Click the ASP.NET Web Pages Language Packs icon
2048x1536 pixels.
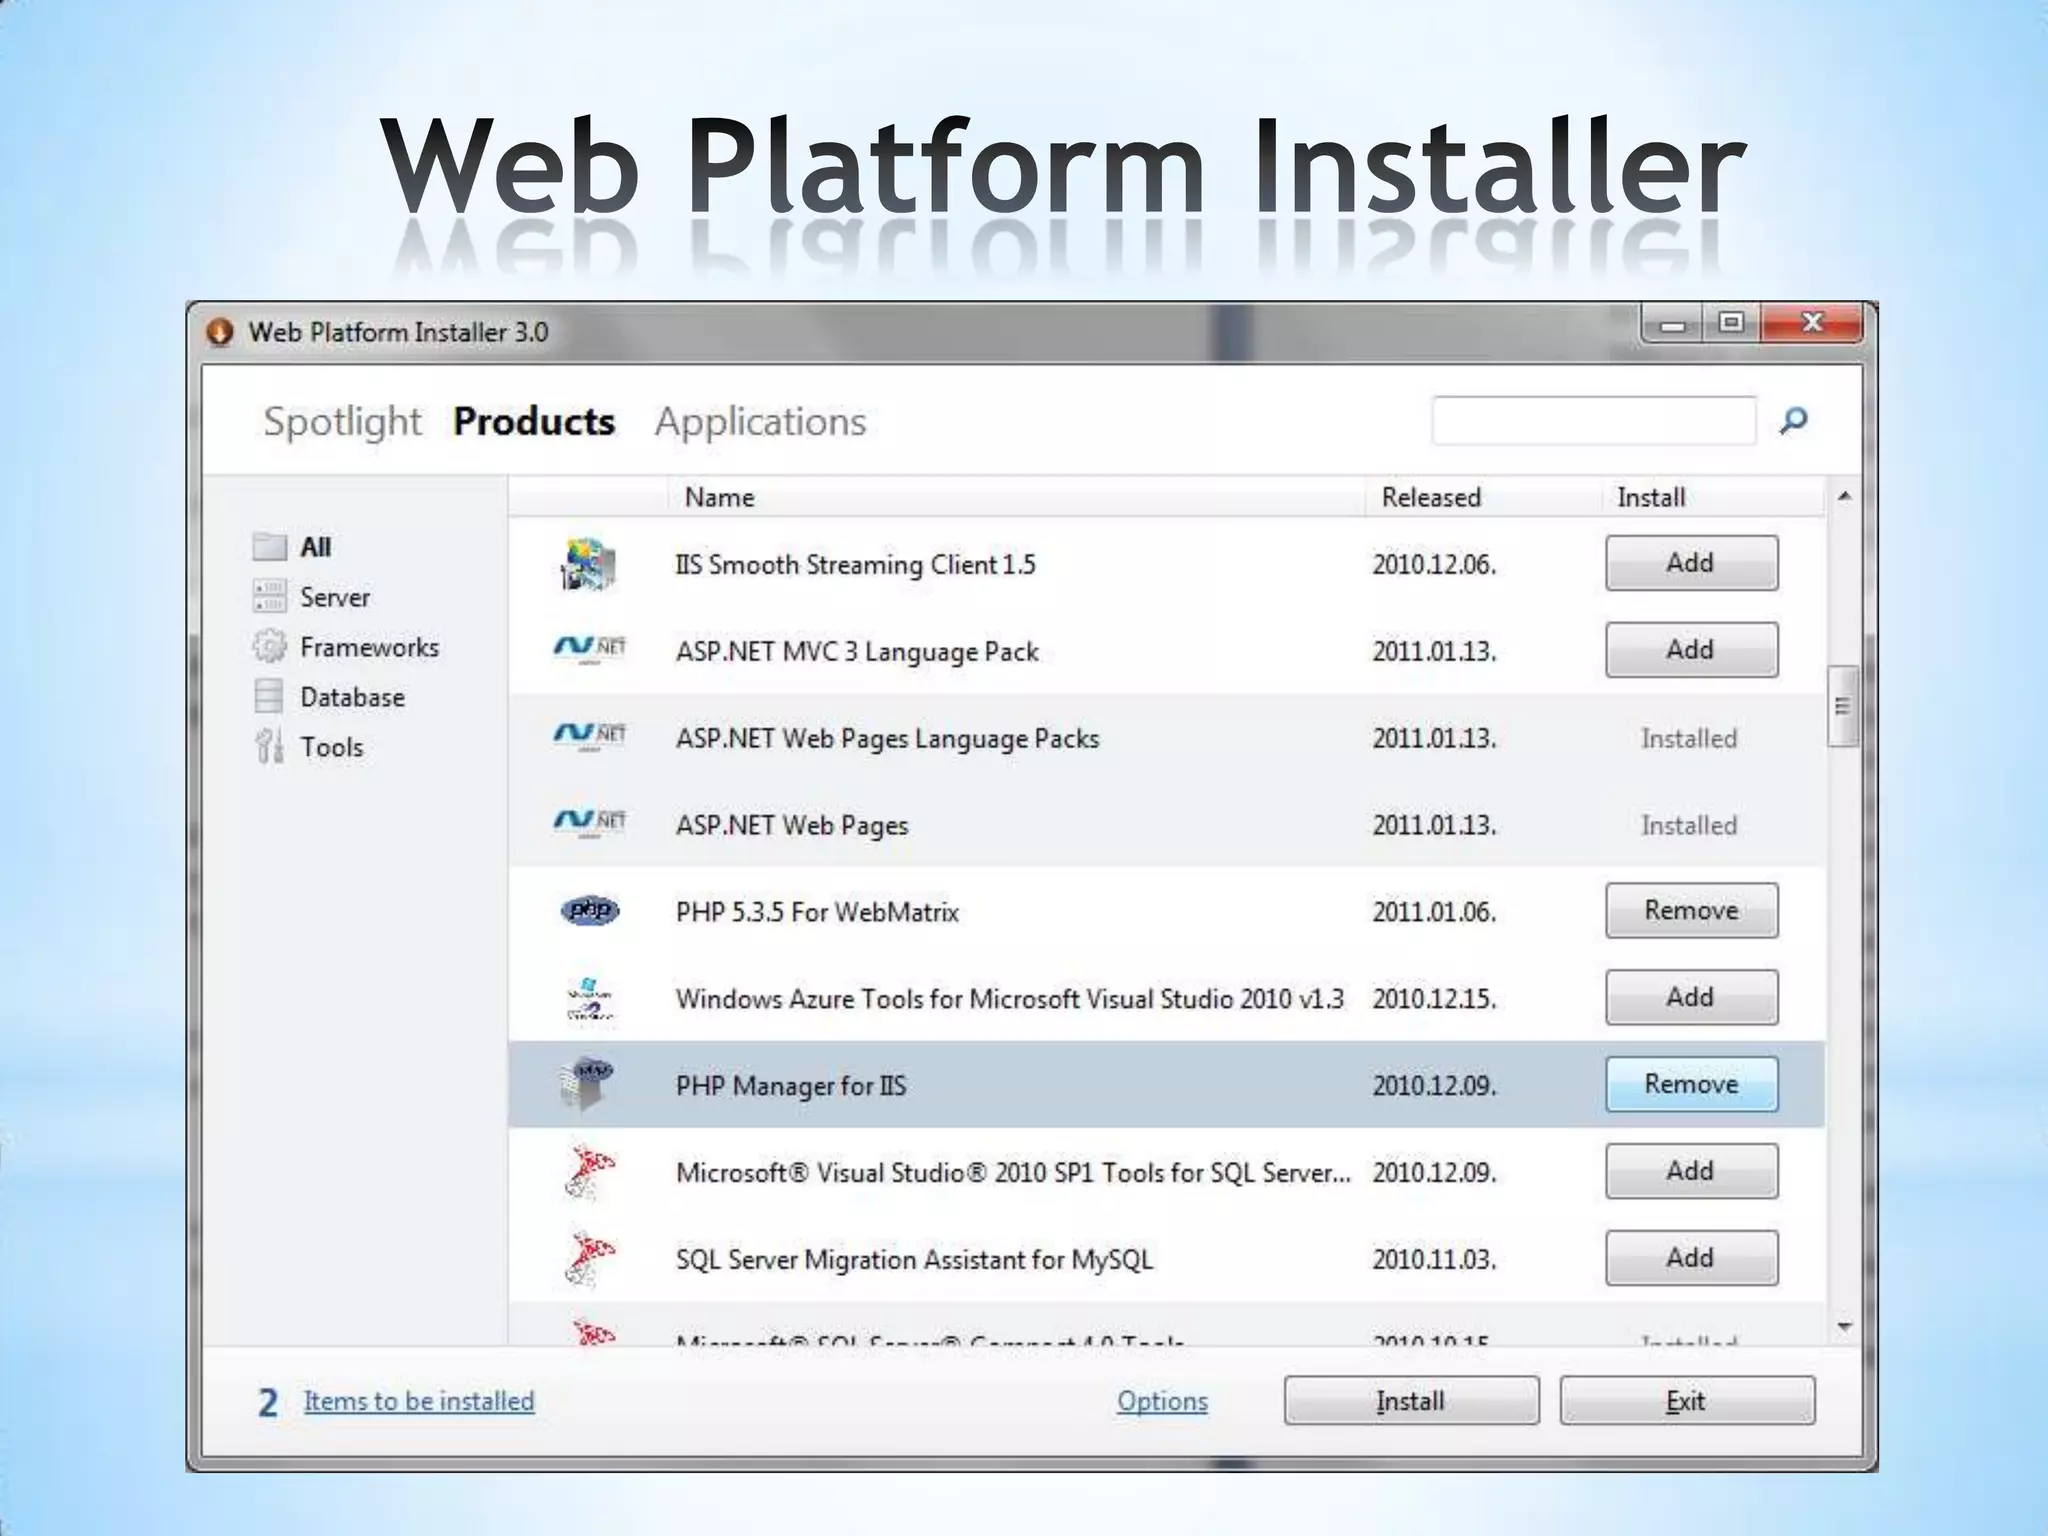click(x=589, y=737)
